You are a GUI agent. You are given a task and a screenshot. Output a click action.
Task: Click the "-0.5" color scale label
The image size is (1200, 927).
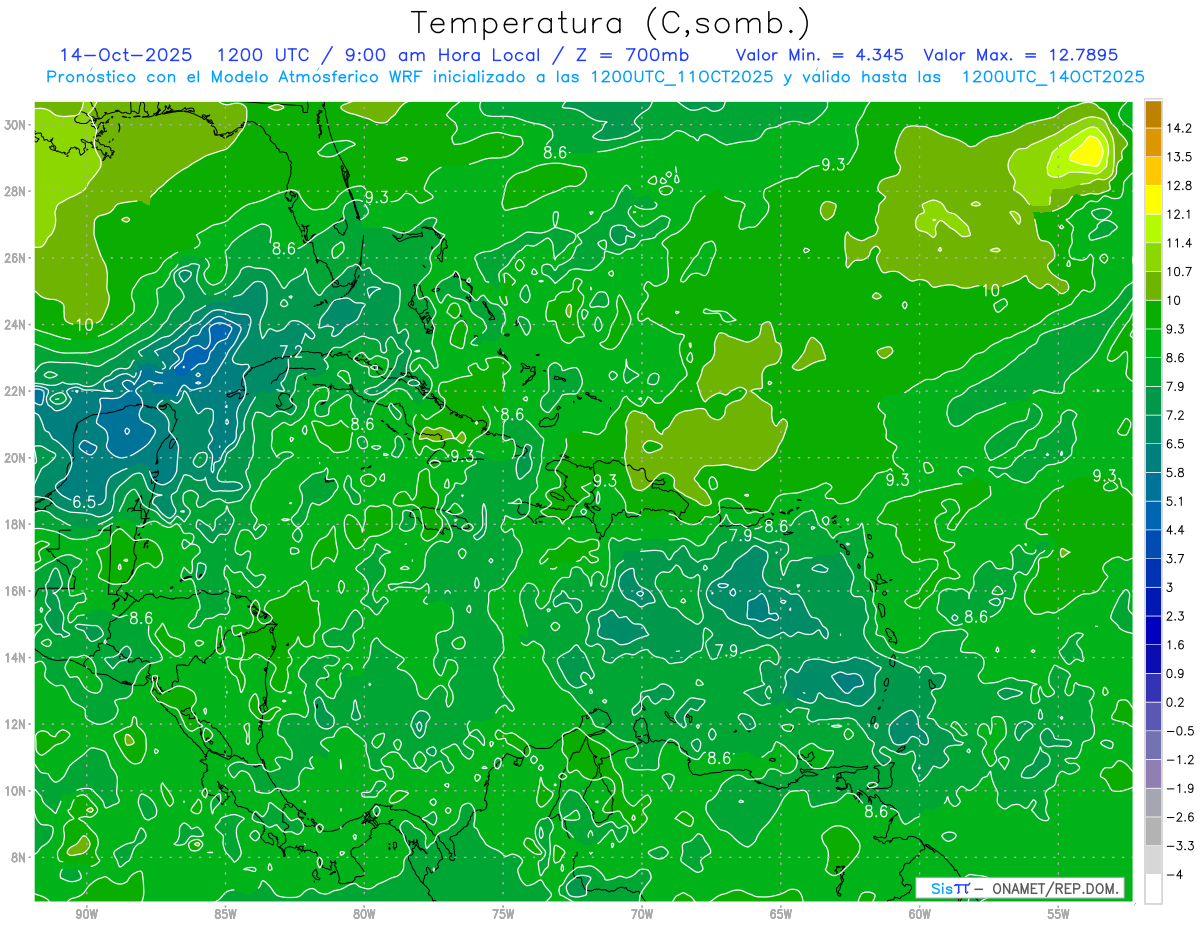1180,731
